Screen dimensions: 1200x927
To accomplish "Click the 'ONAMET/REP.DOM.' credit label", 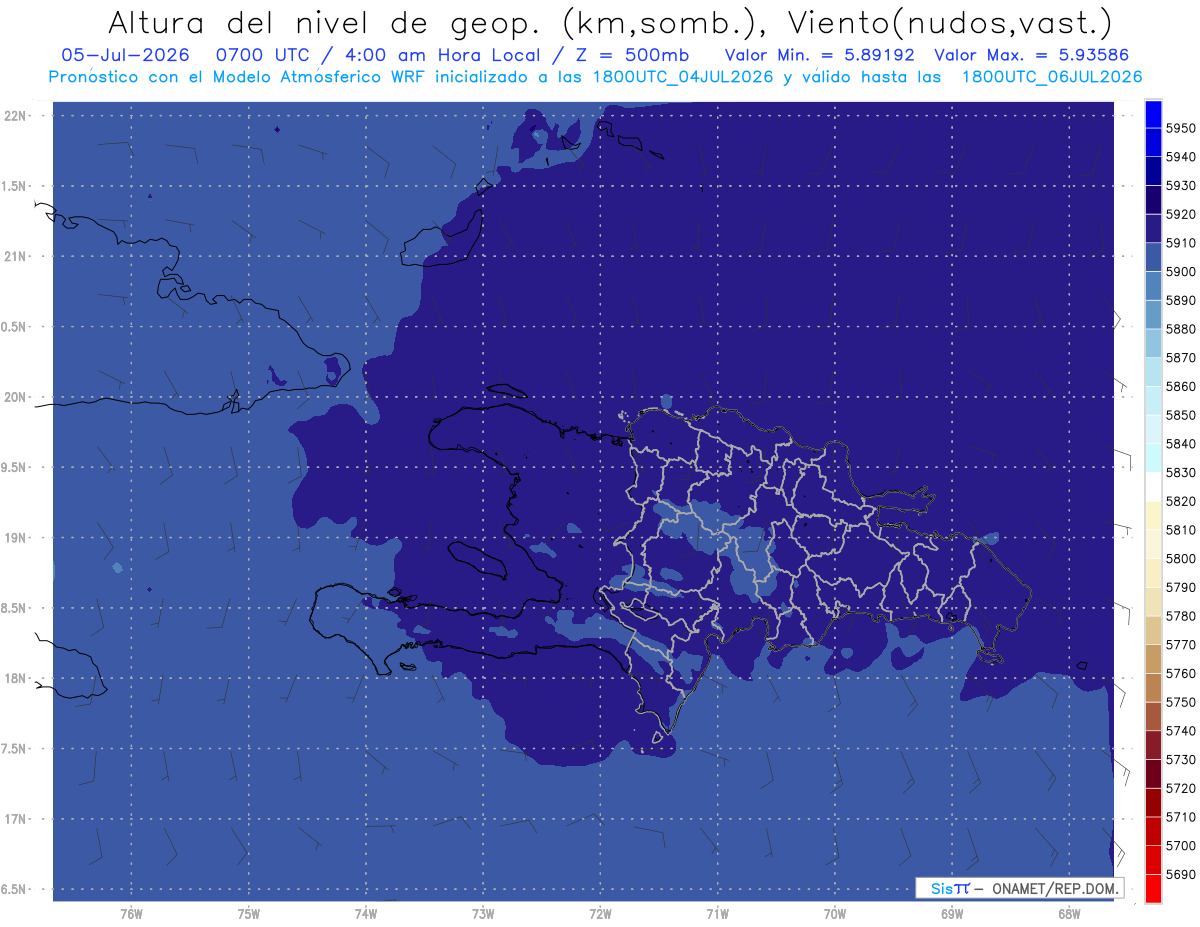I will pos(1056,888).
